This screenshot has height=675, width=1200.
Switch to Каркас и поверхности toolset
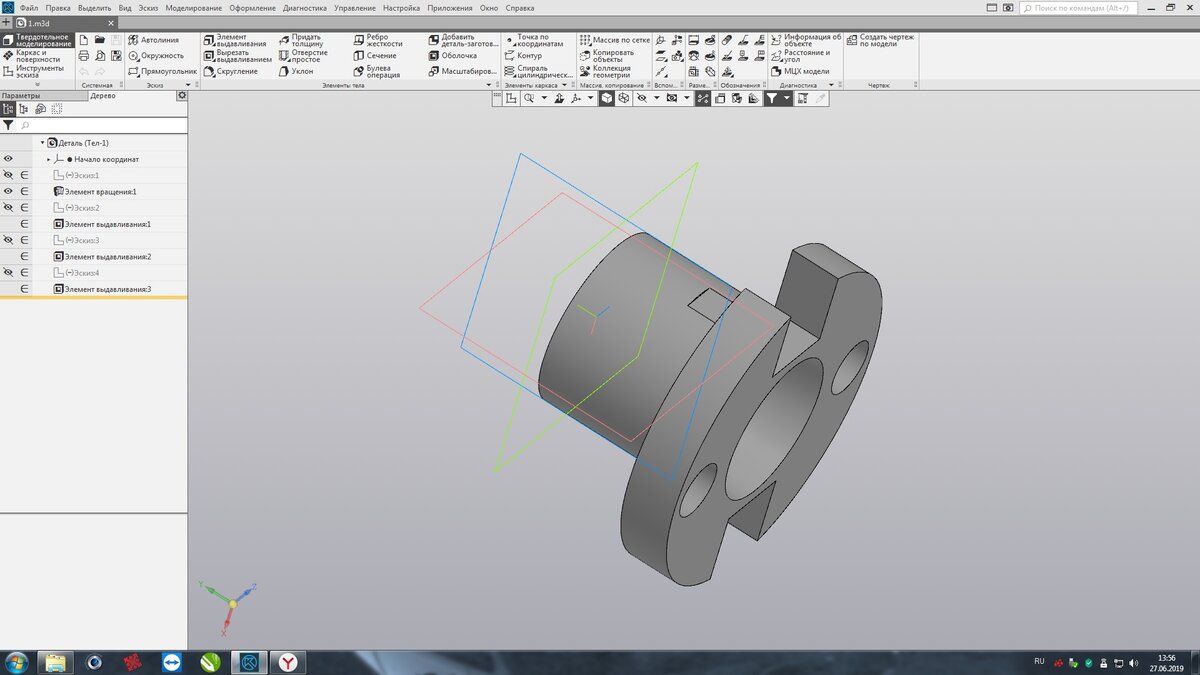point(37,56)
